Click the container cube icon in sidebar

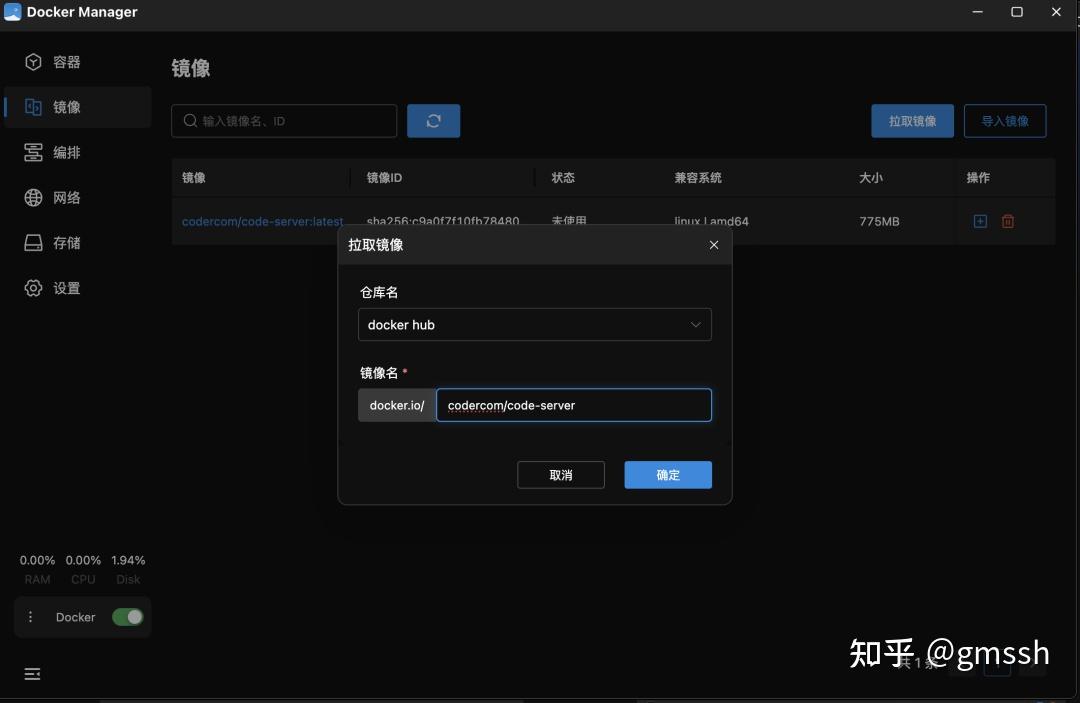(x=33, y=62)
